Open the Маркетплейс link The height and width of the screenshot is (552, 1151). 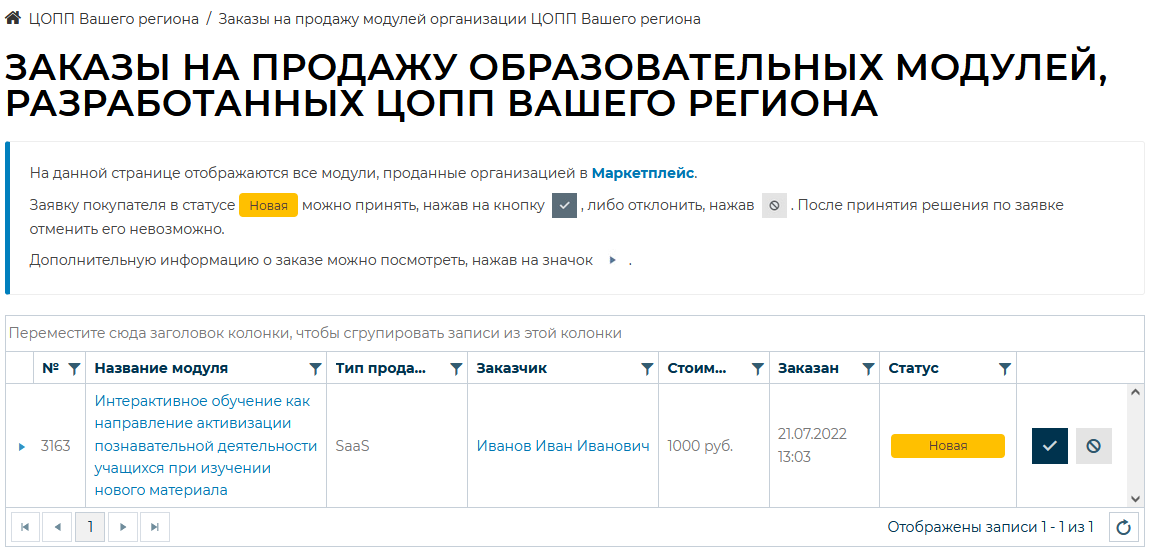642,173
